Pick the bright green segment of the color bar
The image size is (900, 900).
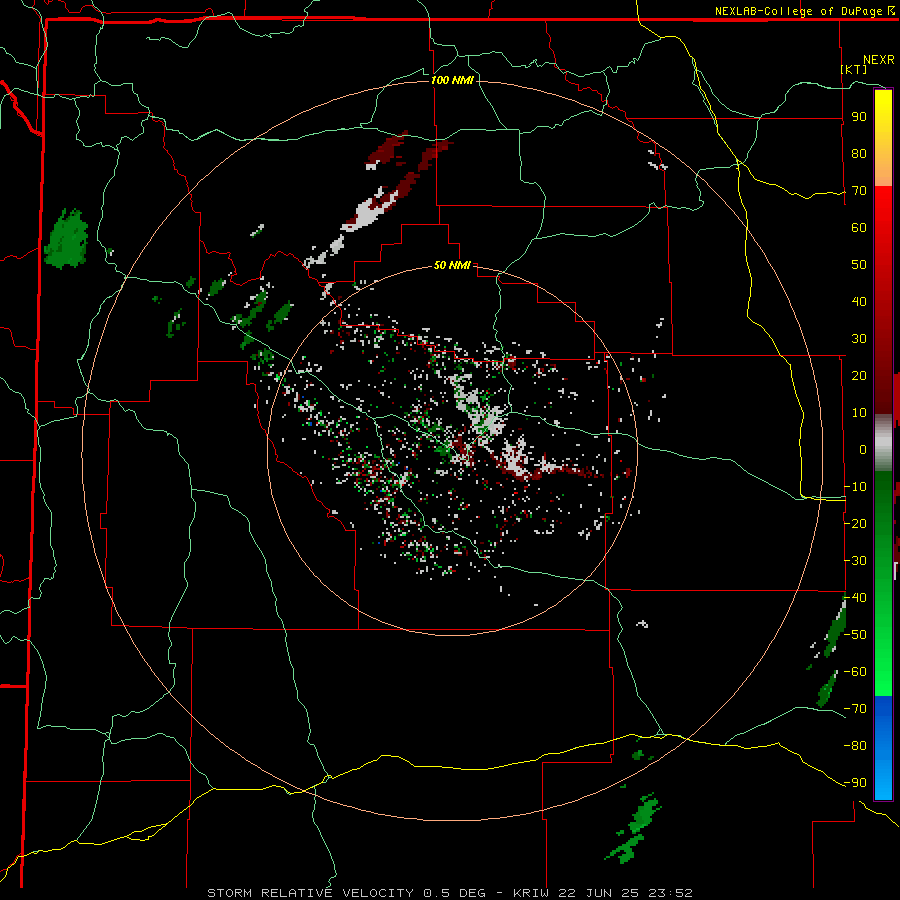click(883, 660)
